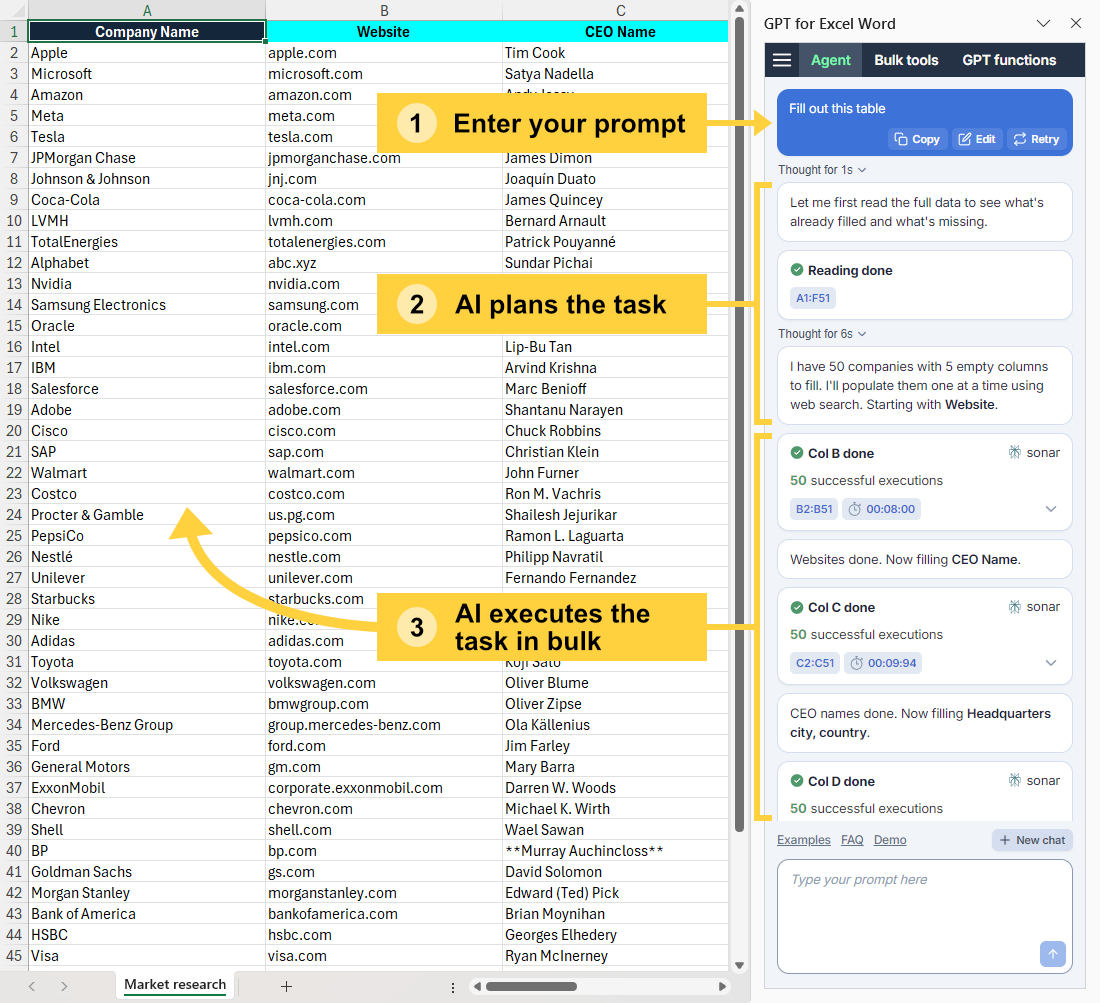Open the hamburger menu in the GPT panel
The image size is (1100, 1003).
781,59
